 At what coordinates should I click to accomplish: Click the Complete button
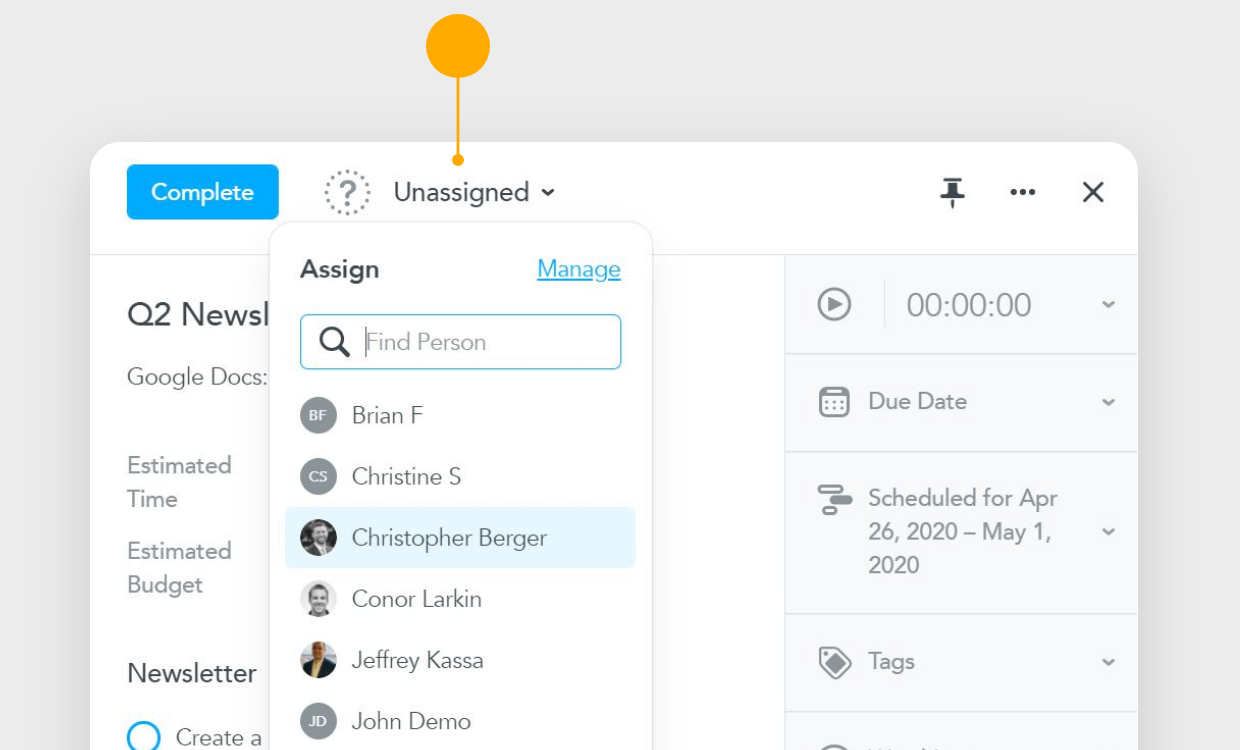(x=202, y=191)
